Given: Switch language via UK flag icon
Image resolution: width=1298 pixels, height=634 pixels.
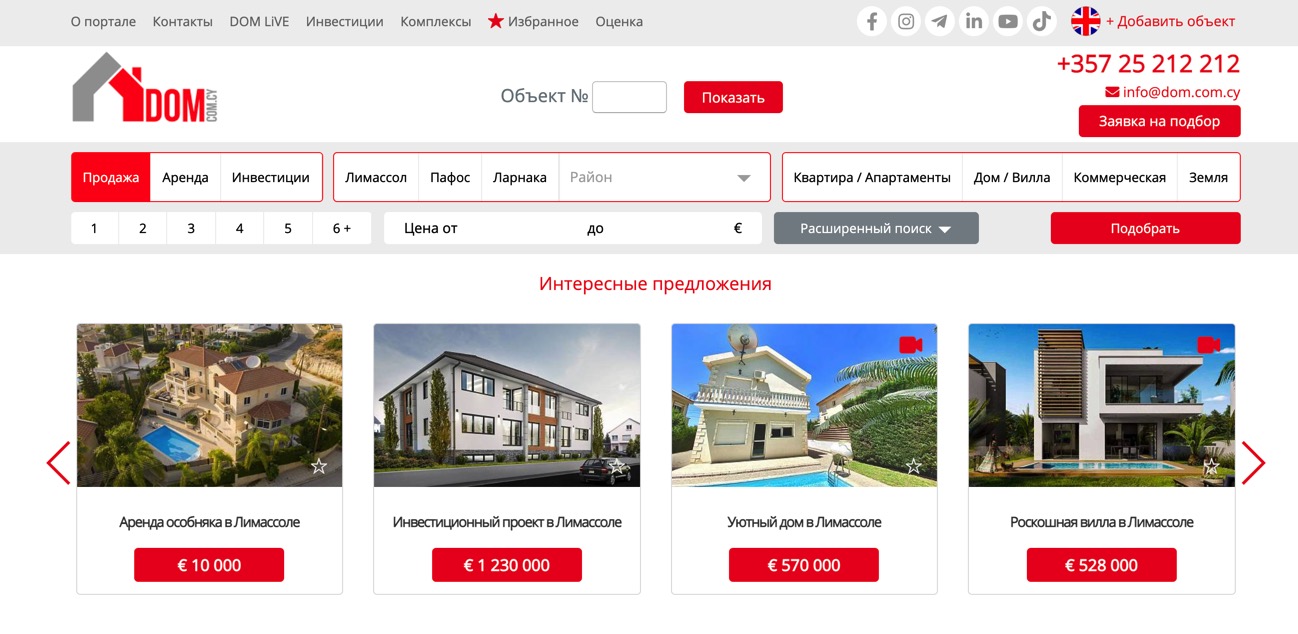Looking at the screenshot, I should 1085,21.
